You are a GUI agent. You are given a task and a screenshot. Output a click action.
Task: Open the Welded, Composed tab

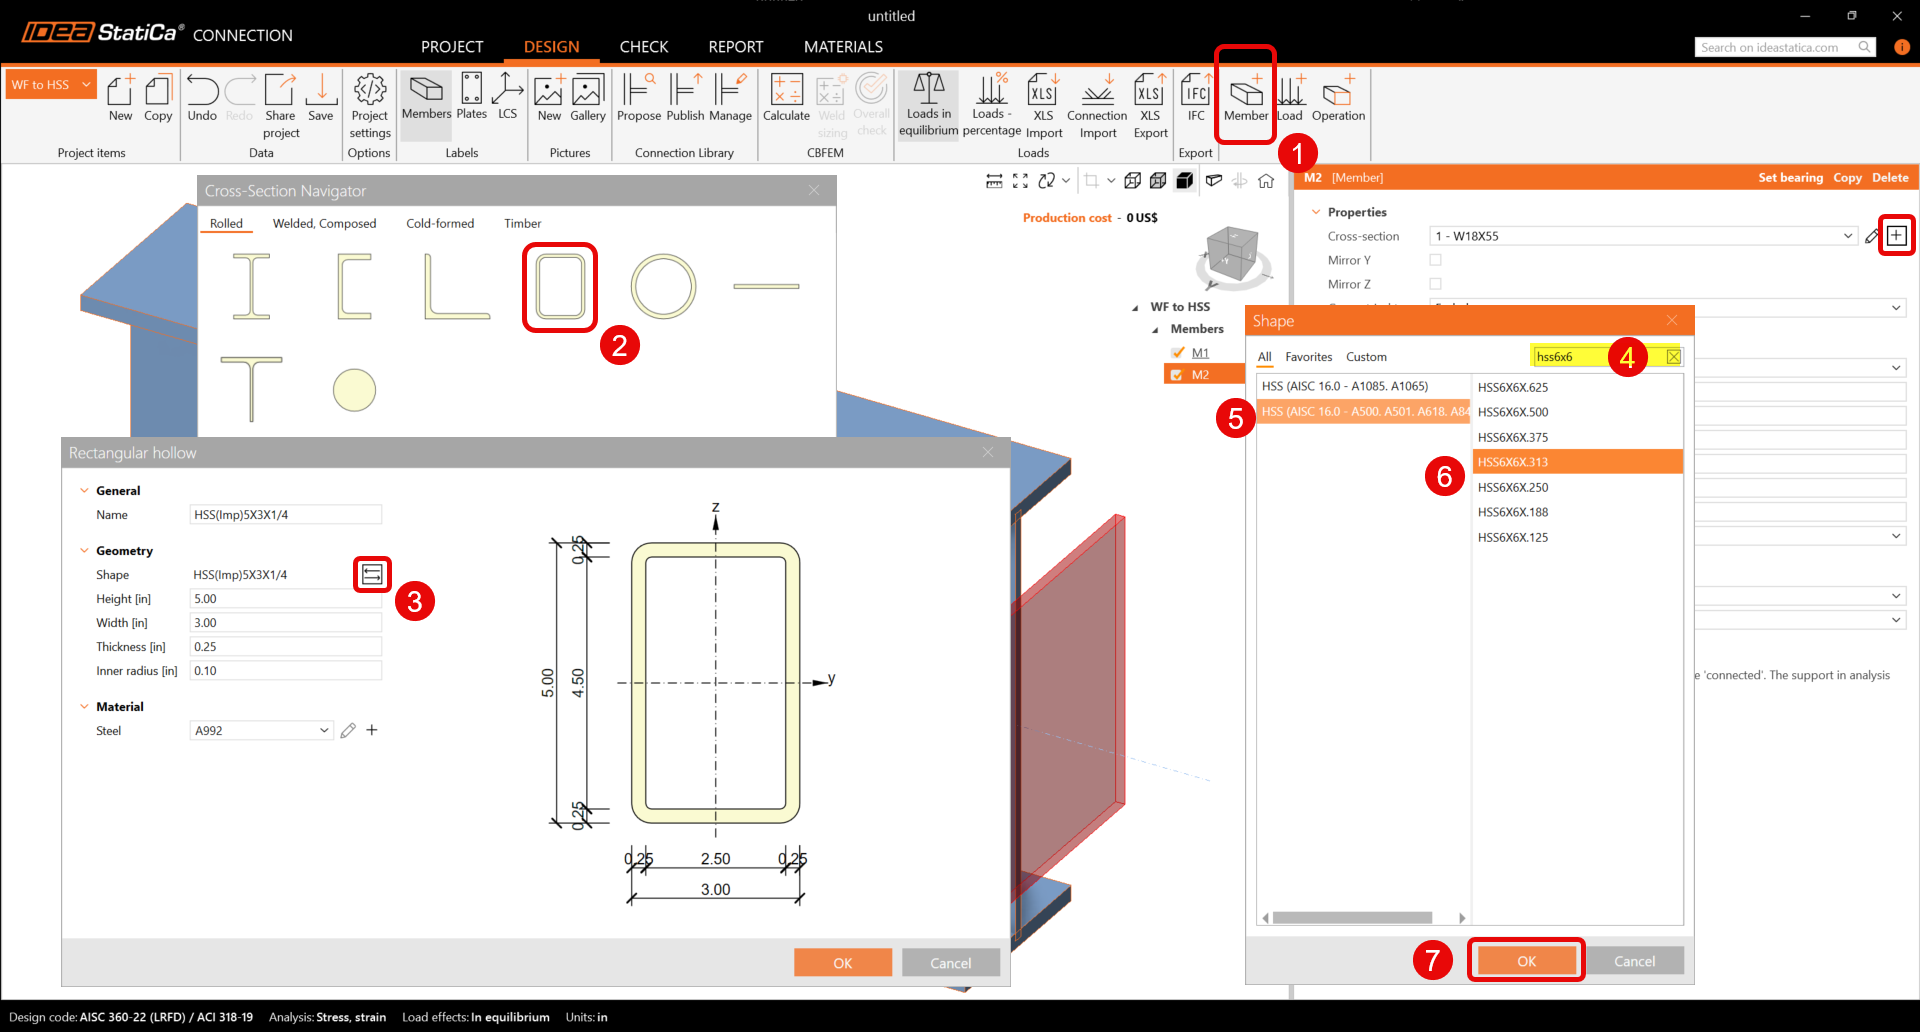tap(324, 224)
